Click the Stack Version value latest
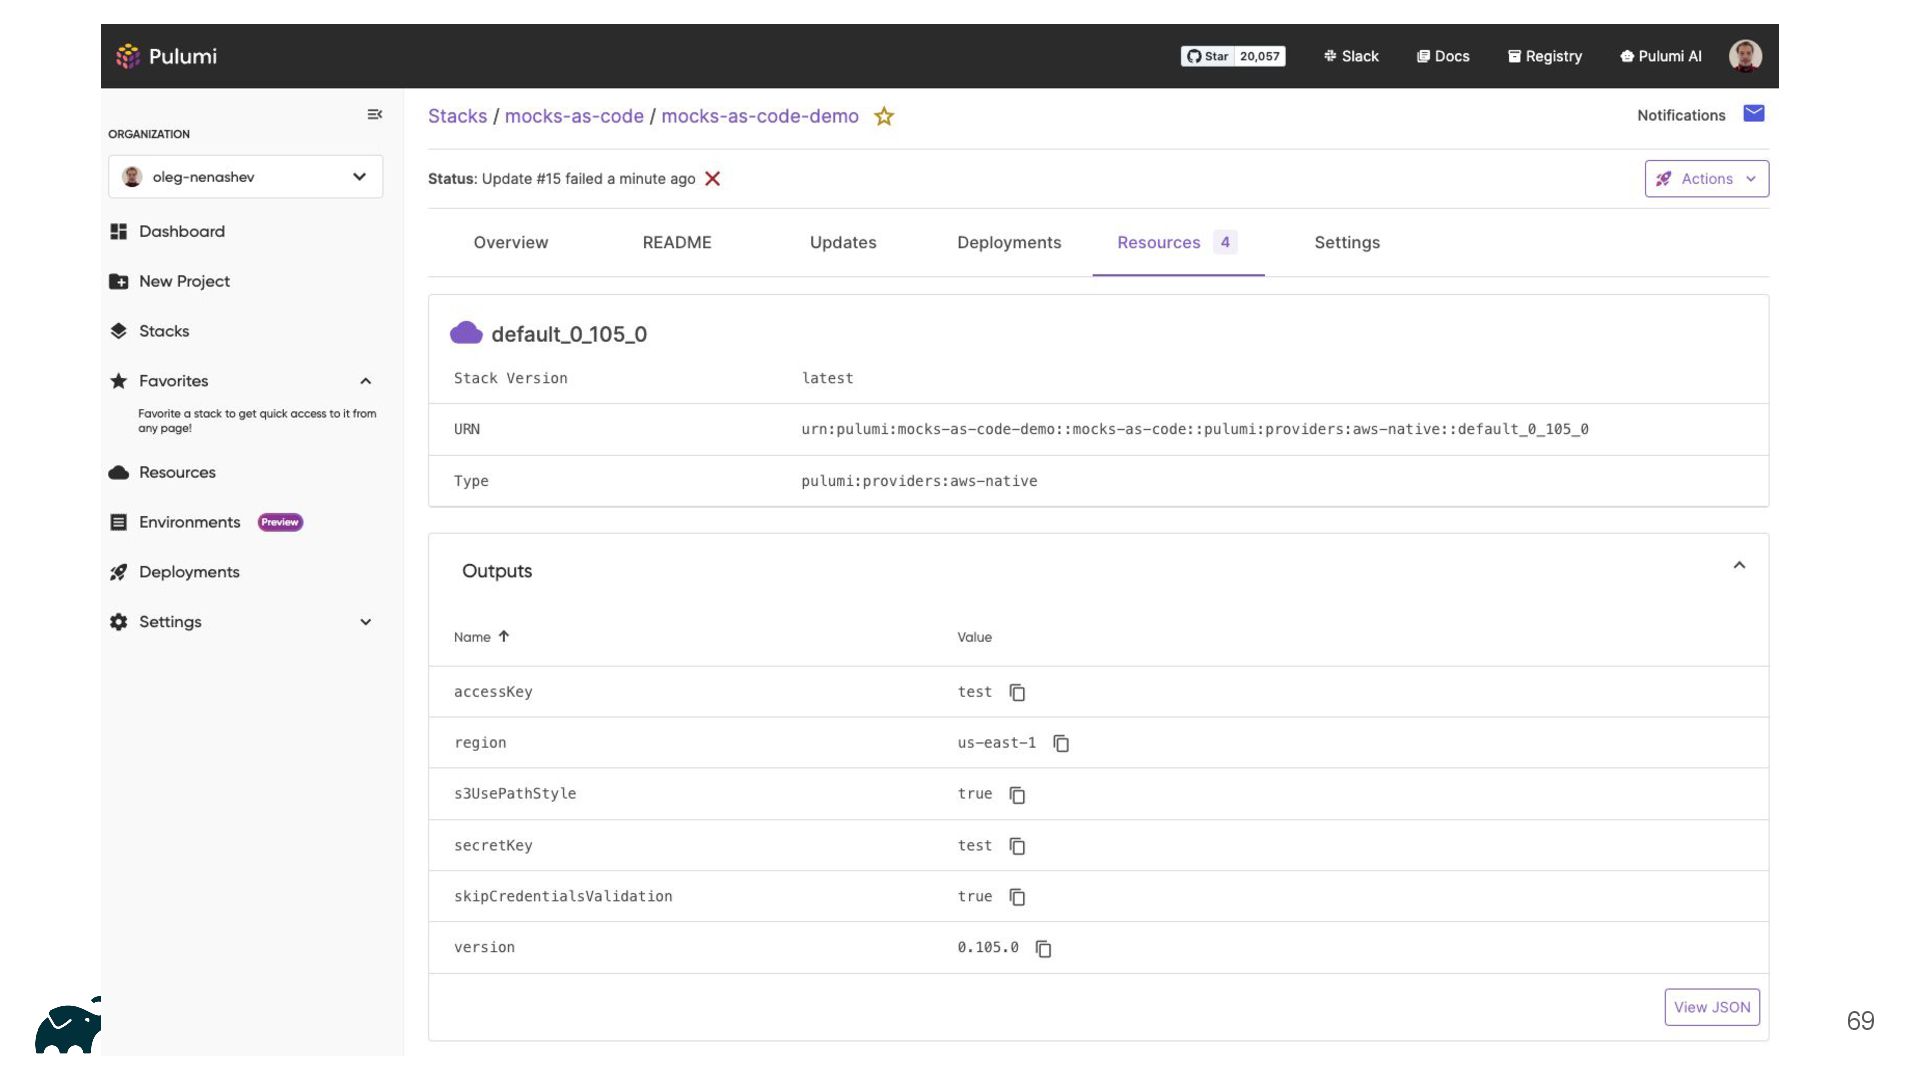The image size is (1918, 1080). click(x=827, y=378)
